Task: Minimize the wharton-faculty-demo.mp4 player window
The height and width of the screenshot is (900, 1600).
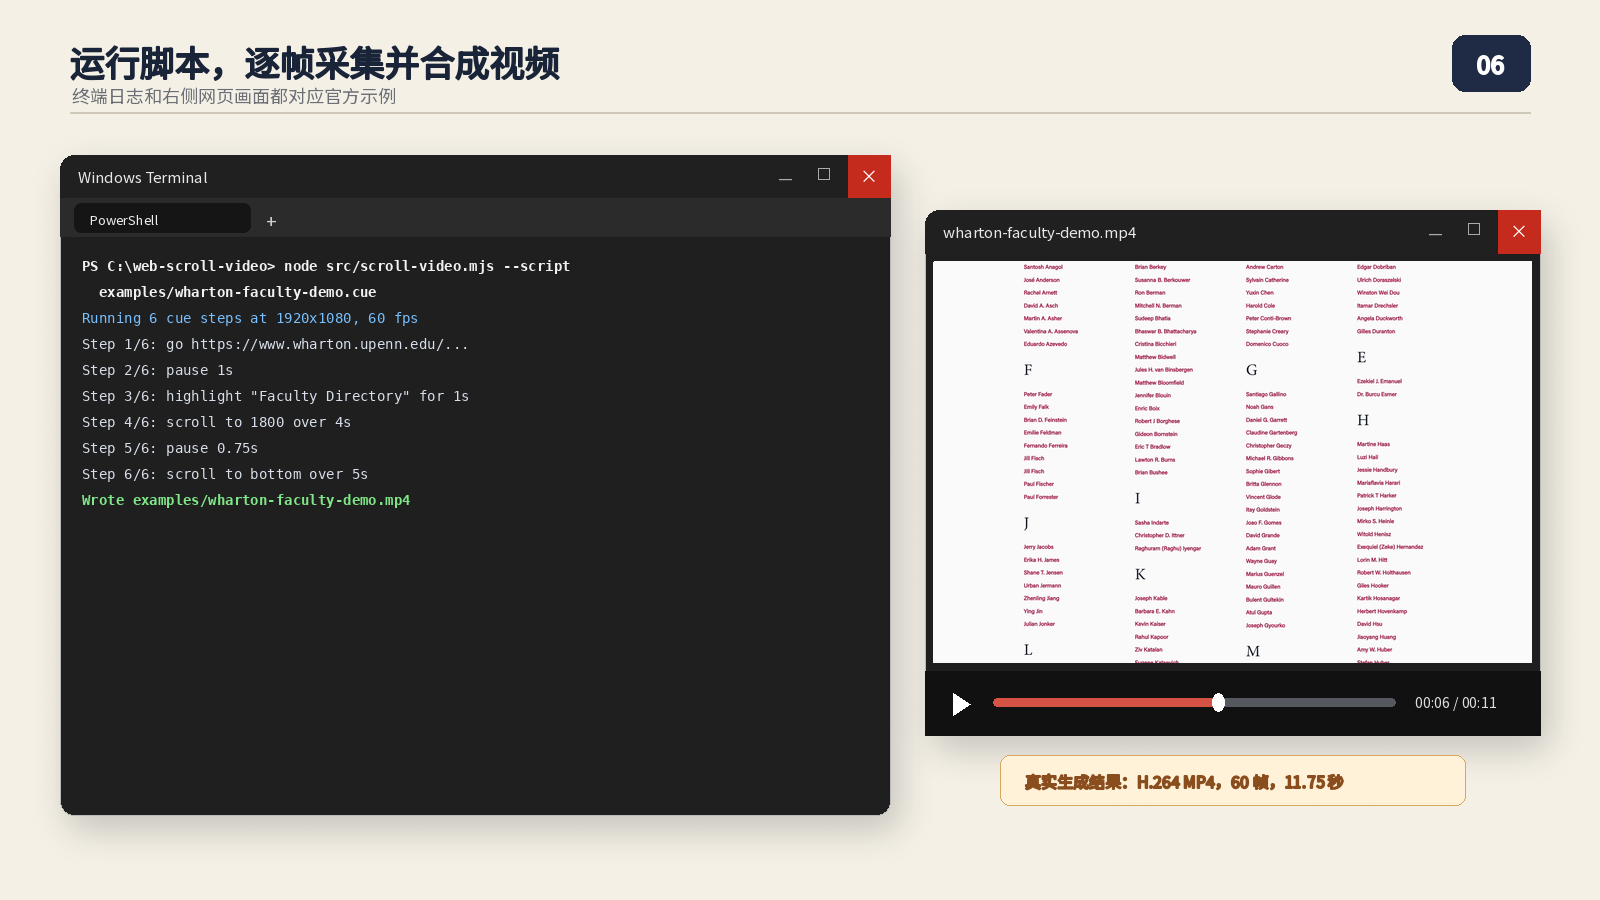Action: pos(1435,232)
